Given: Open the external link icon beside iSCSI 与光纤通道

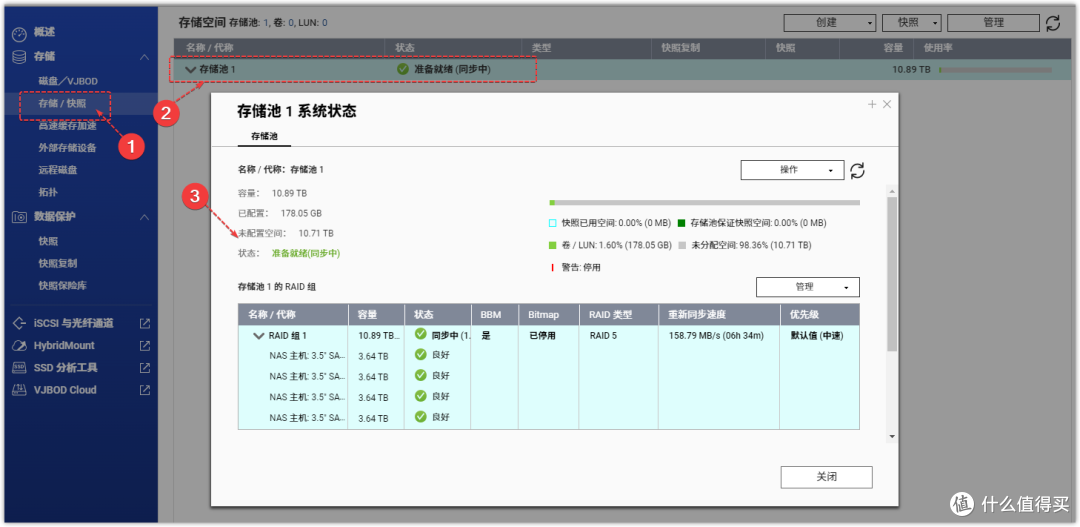Looking at the screenshot, I should point(145,323).
